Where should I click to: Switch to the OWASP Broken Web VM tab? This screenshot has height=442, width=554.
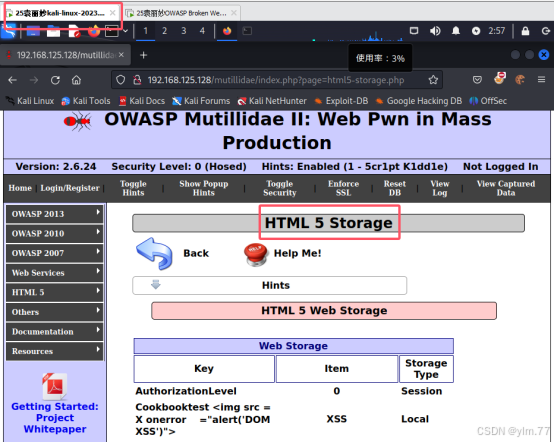tap(182, 13)
